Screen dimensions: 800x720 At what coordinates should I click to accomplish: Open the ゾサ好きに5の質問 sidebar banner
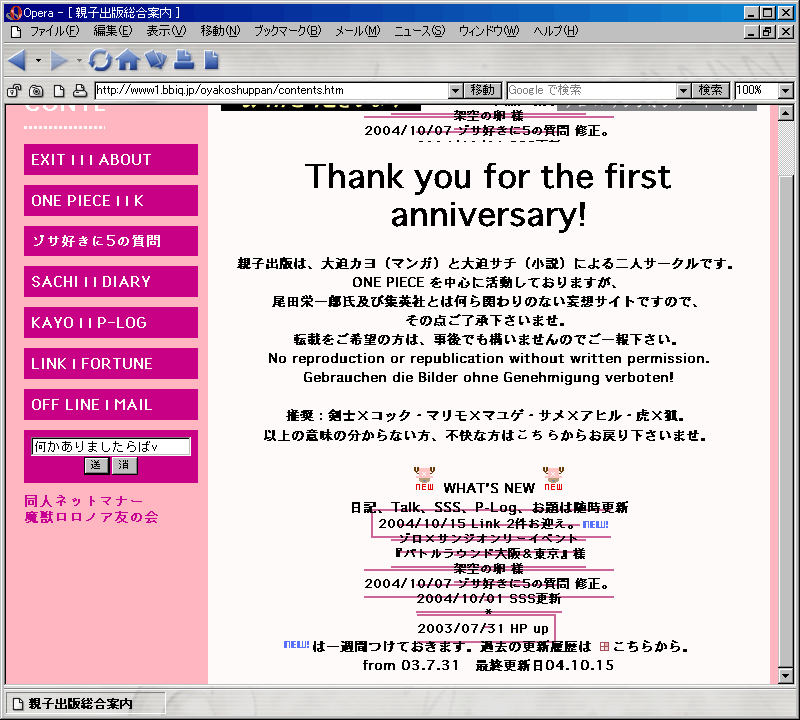click(111, 241)
